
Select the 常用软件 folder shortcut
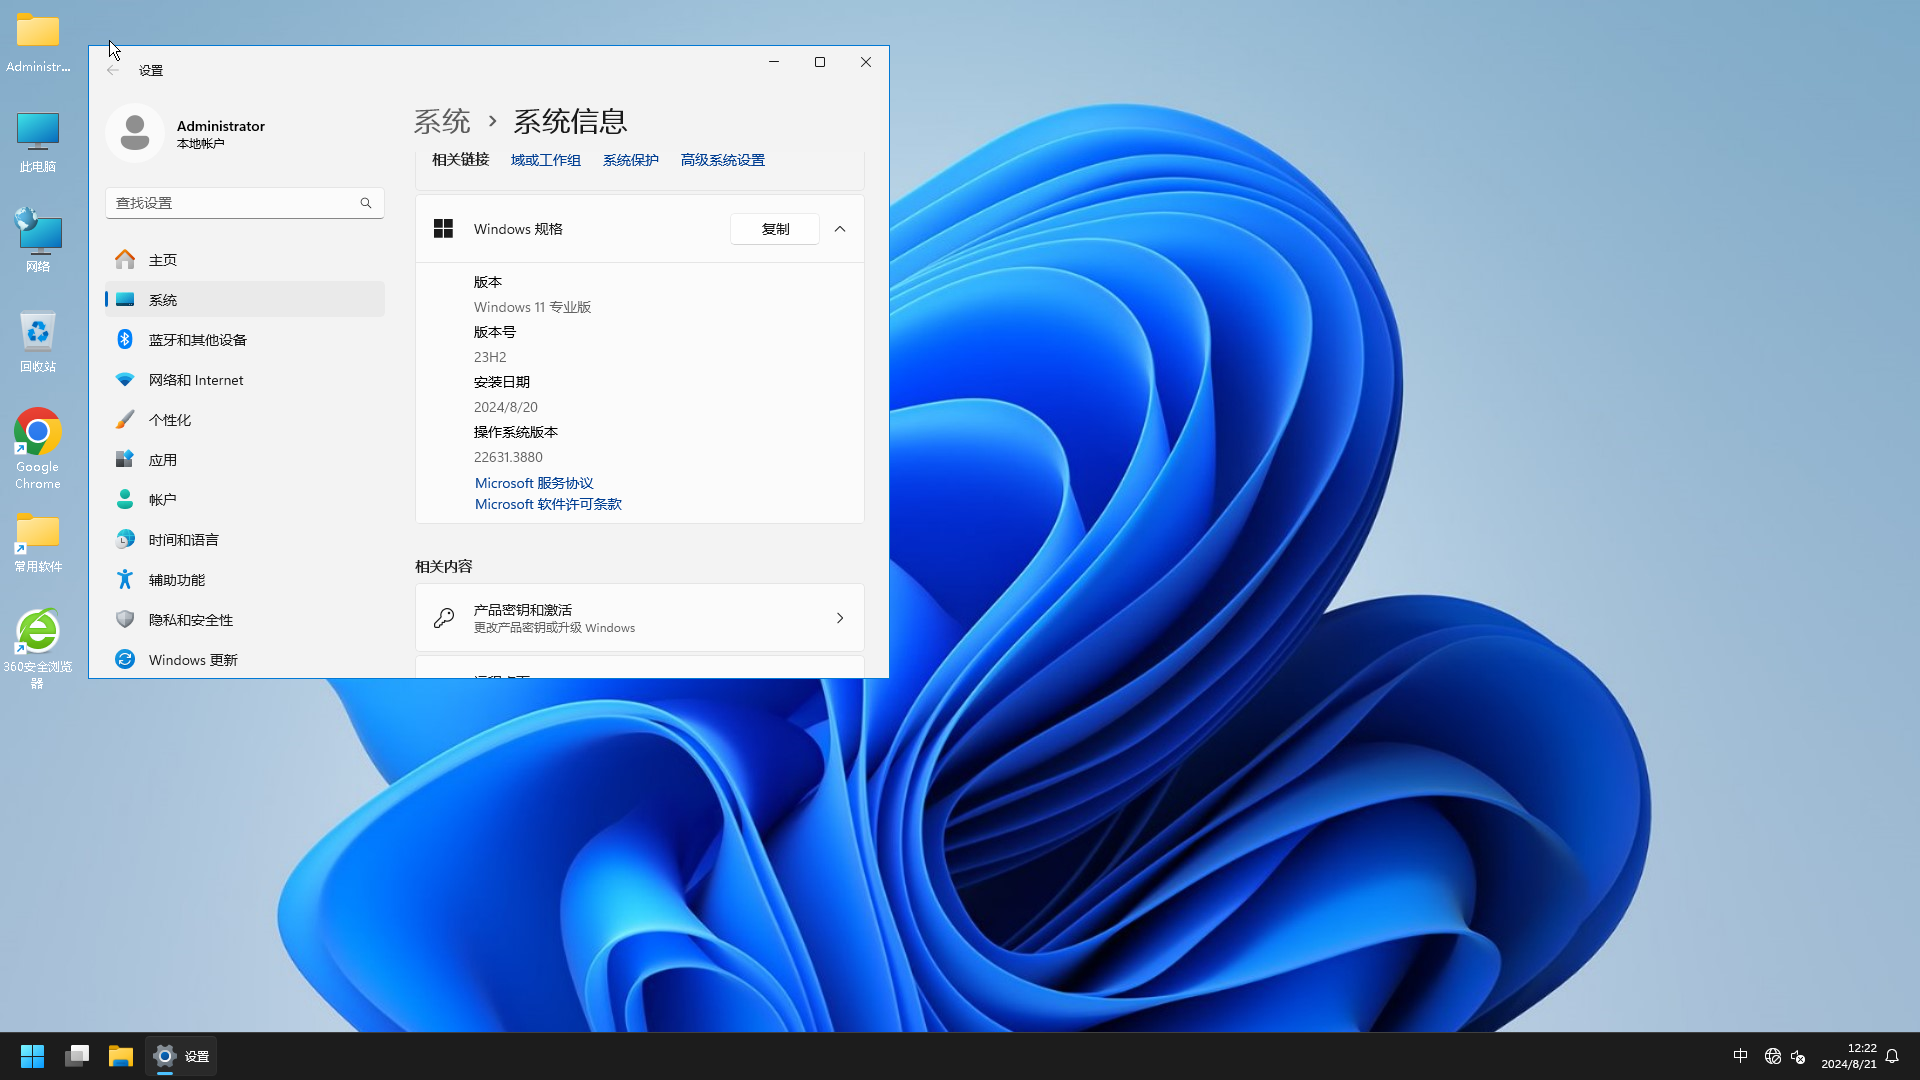click(38, 542)
